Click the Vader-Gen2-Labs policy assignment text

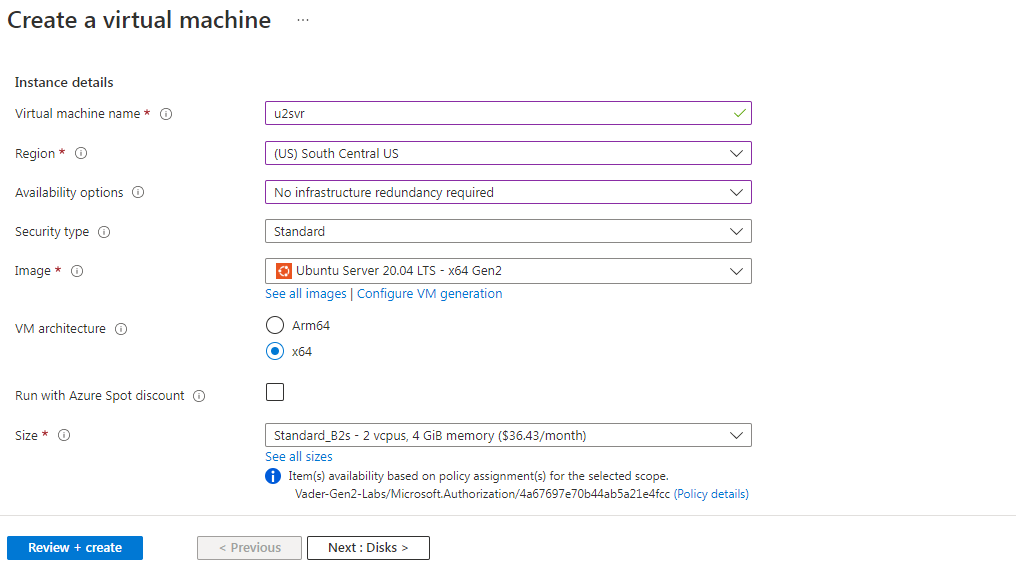click(x=482, y=494)
